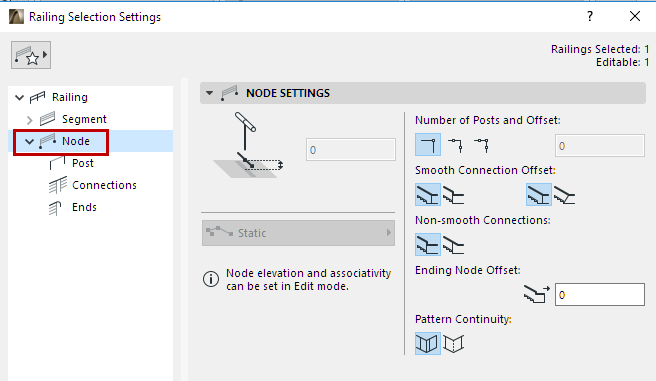Select second Pattern Continuity option
The image size is (656, 381).
point(454,344)
